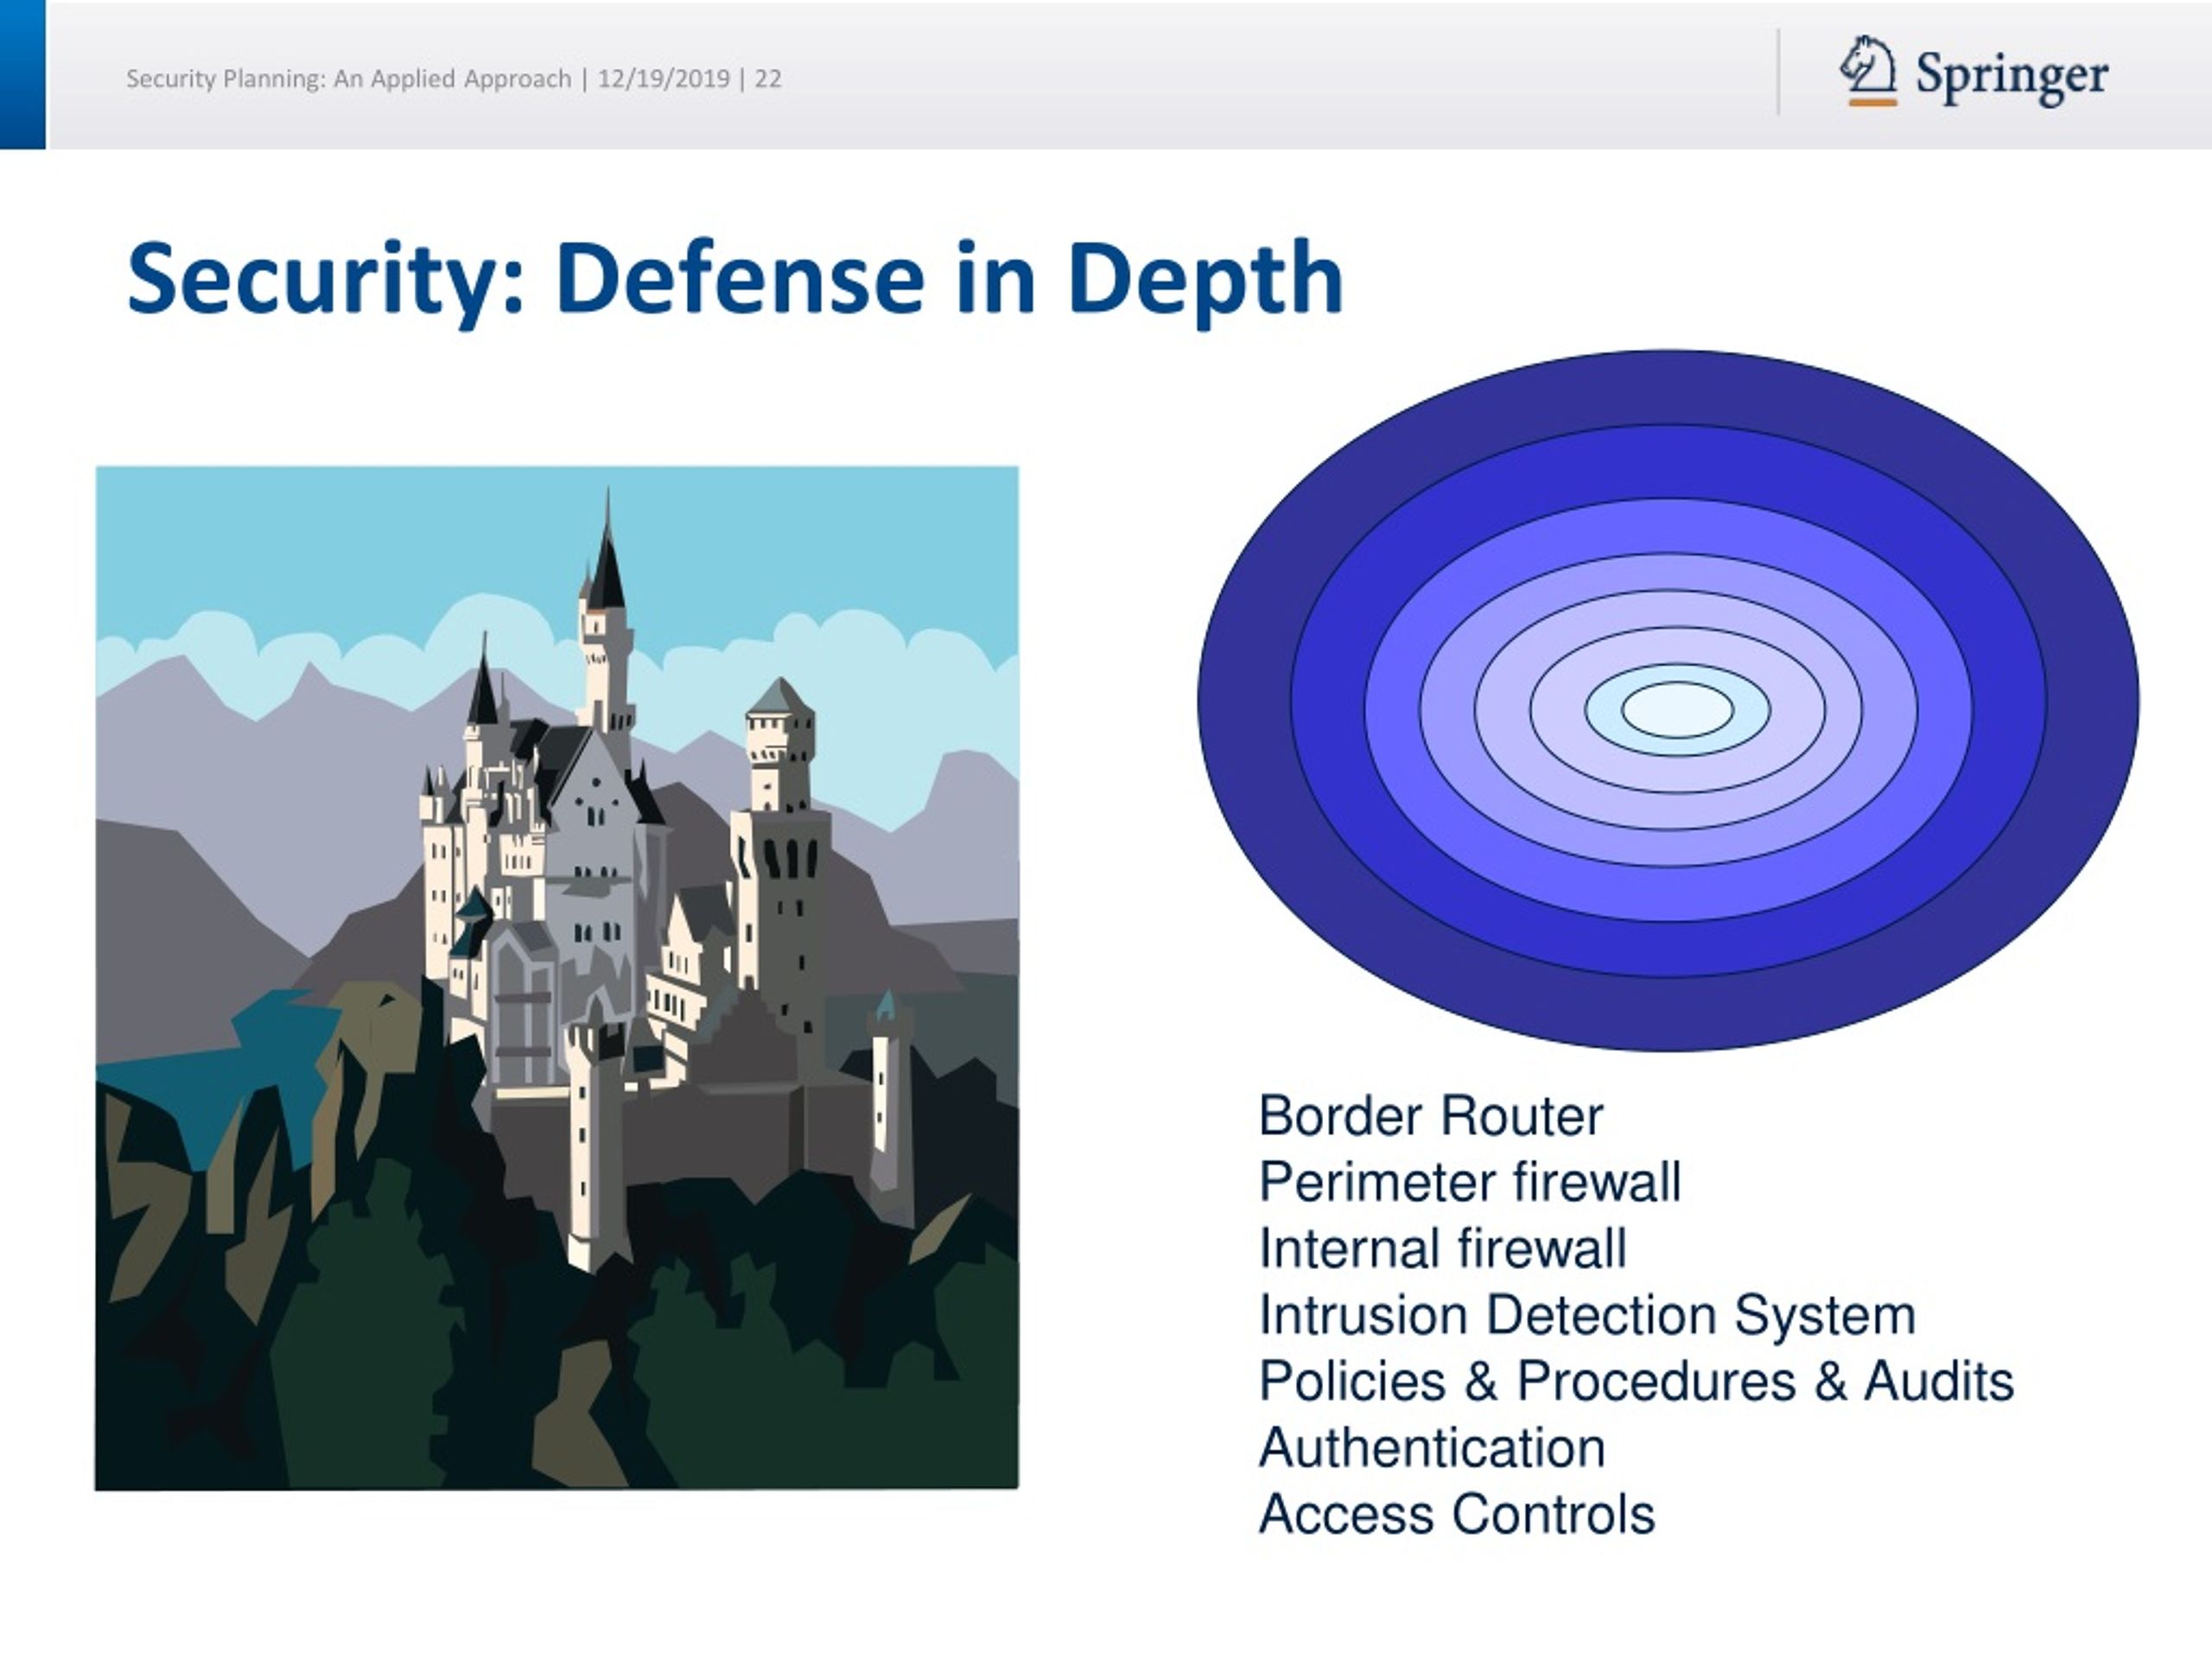This screenshot has height=1659, width=2212.
Task: Select the "Border Router" line
Action: pyautogui.click(x=1431, y=1116)
